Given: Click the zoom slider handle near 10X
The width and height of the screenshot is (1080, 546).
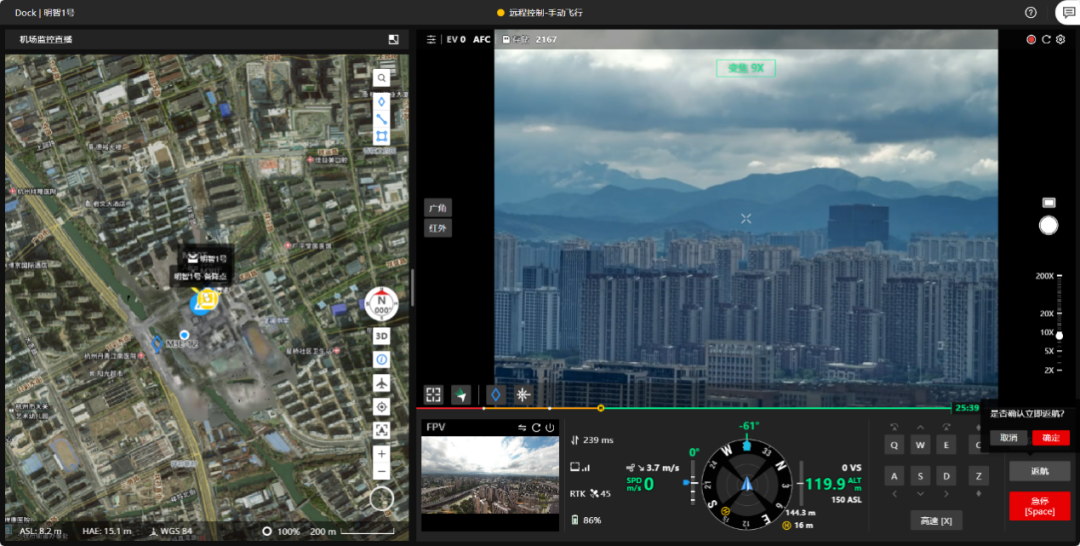Looking at the screenshot, I should pyautogui.click(x=1059, y=335).
